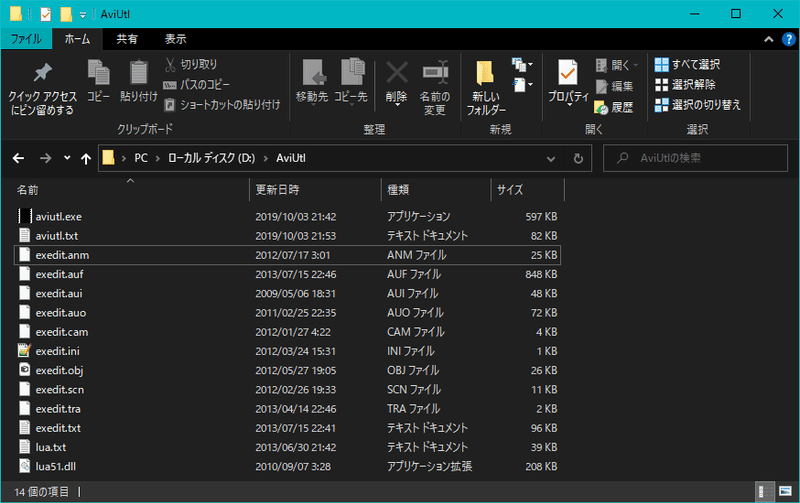Select the aviutl.exe file
Viewport: 800px width, 503px height.
pyautogui.click(x=287, y=216)
